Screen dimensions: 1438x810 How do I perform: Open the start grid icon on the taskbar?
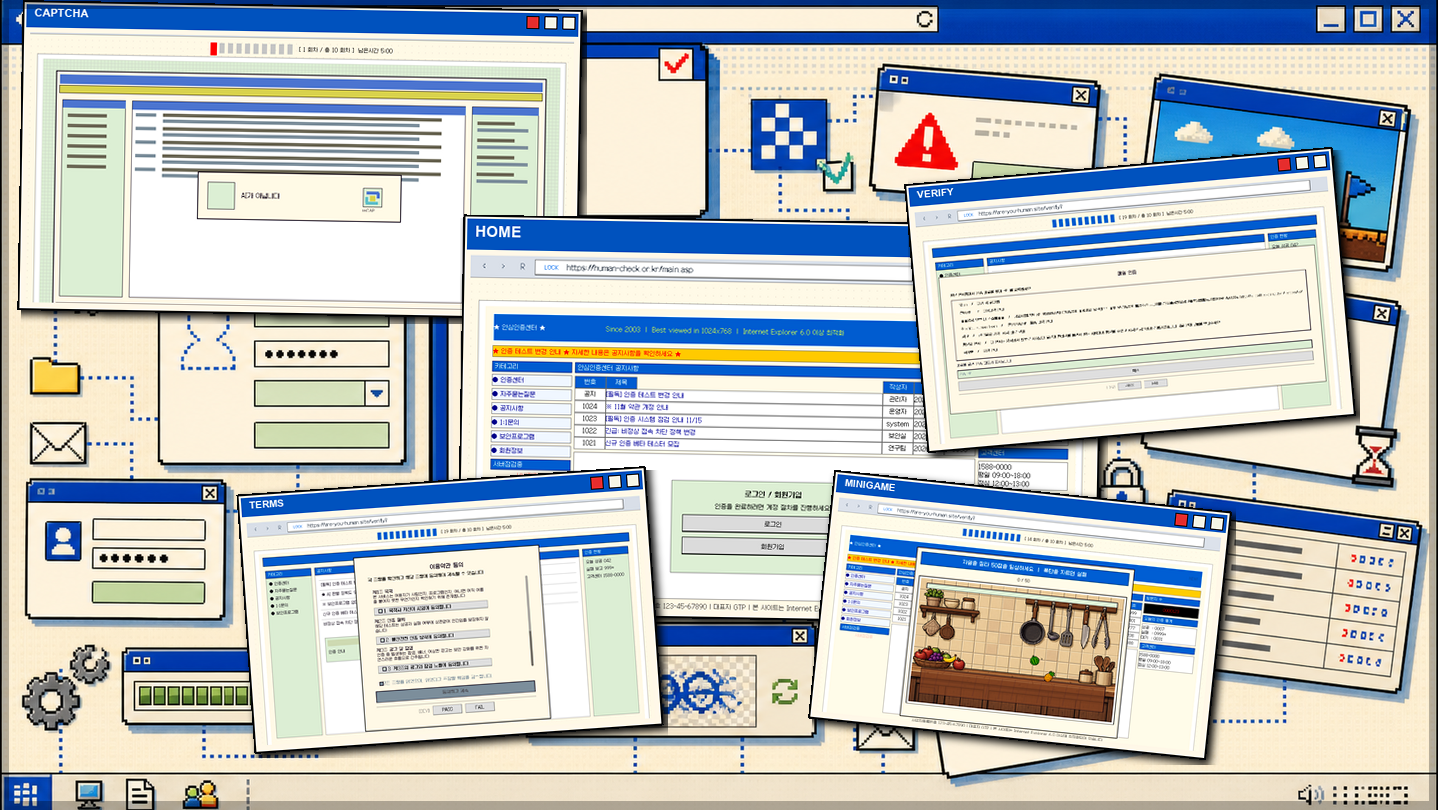pyautogui.click(x=25, y=794)
